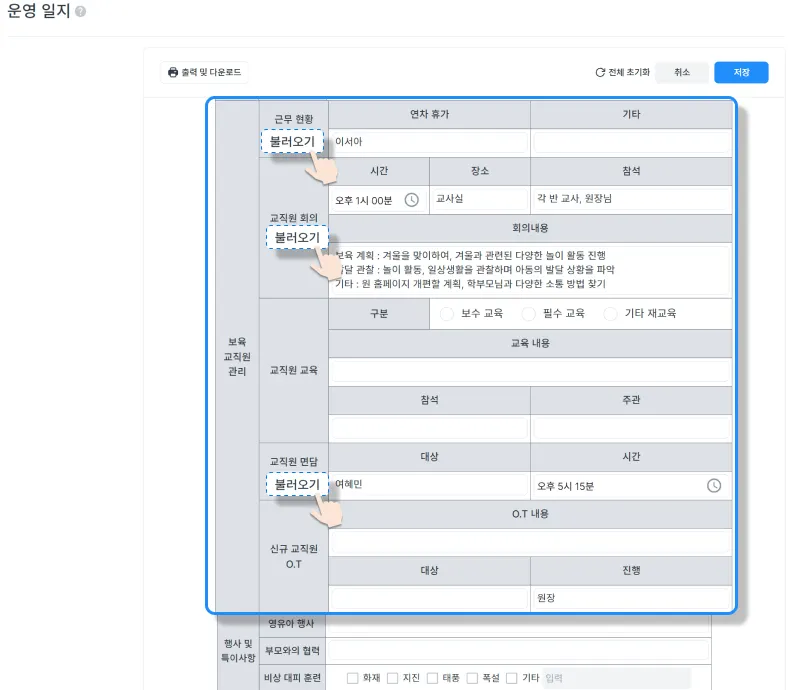Click the empty 기타 field under 근무 현황
Image resolution: width=793 pixels, height=690 pixels.
[632, 142]
